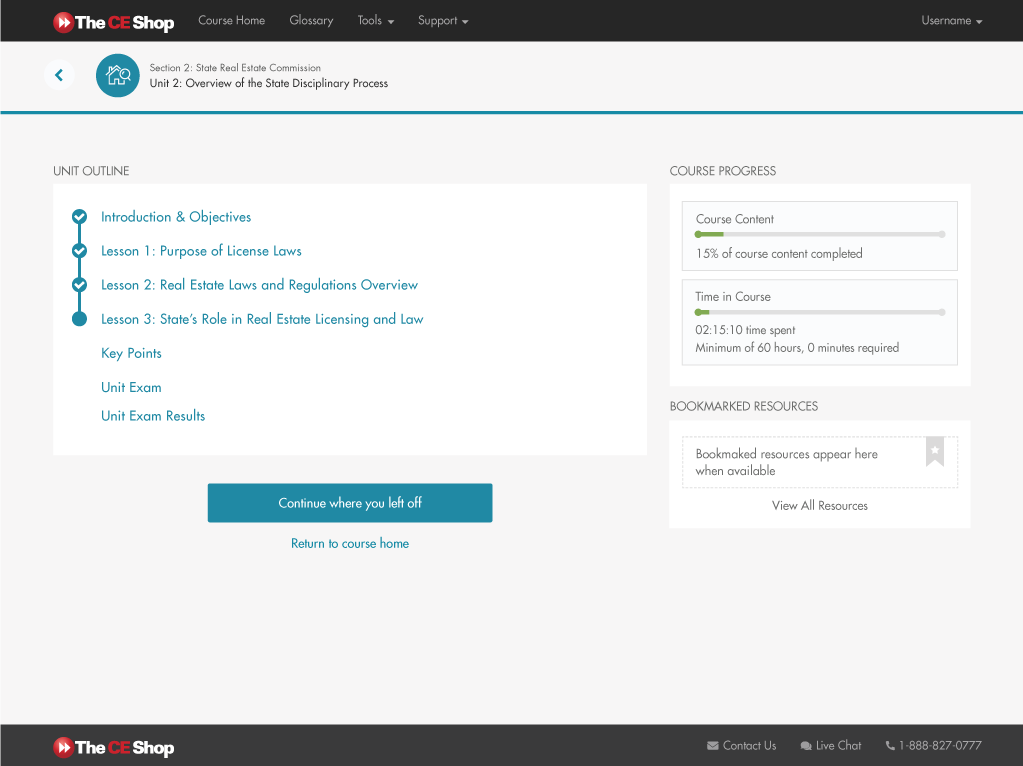Click View All Resources link
The image size is (1023, 766).
pos(819,506)
